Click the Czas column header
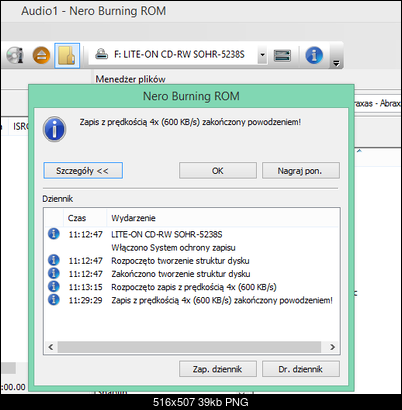The height and width of the screenshot is (410, 402). point(85,218)
